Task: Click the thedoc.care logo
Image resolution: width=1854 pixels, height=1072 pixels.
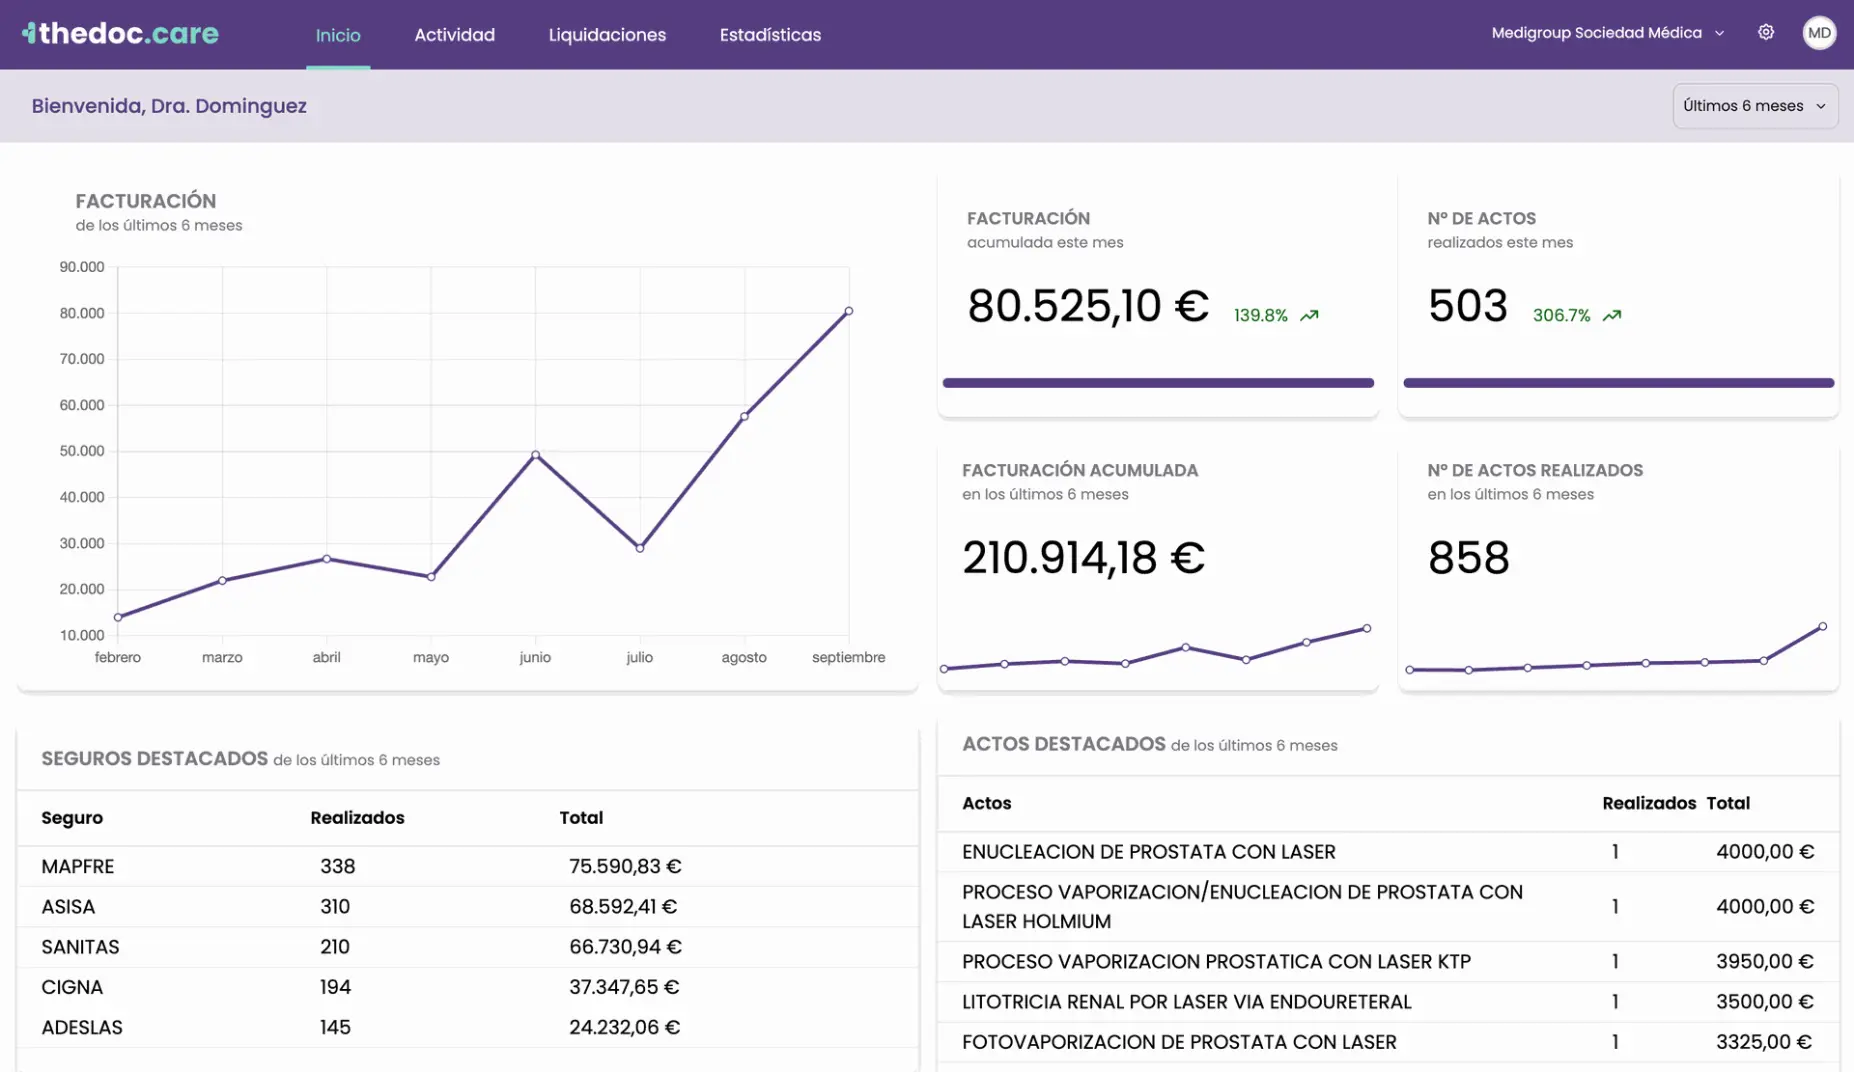Action: click(121, 34)
